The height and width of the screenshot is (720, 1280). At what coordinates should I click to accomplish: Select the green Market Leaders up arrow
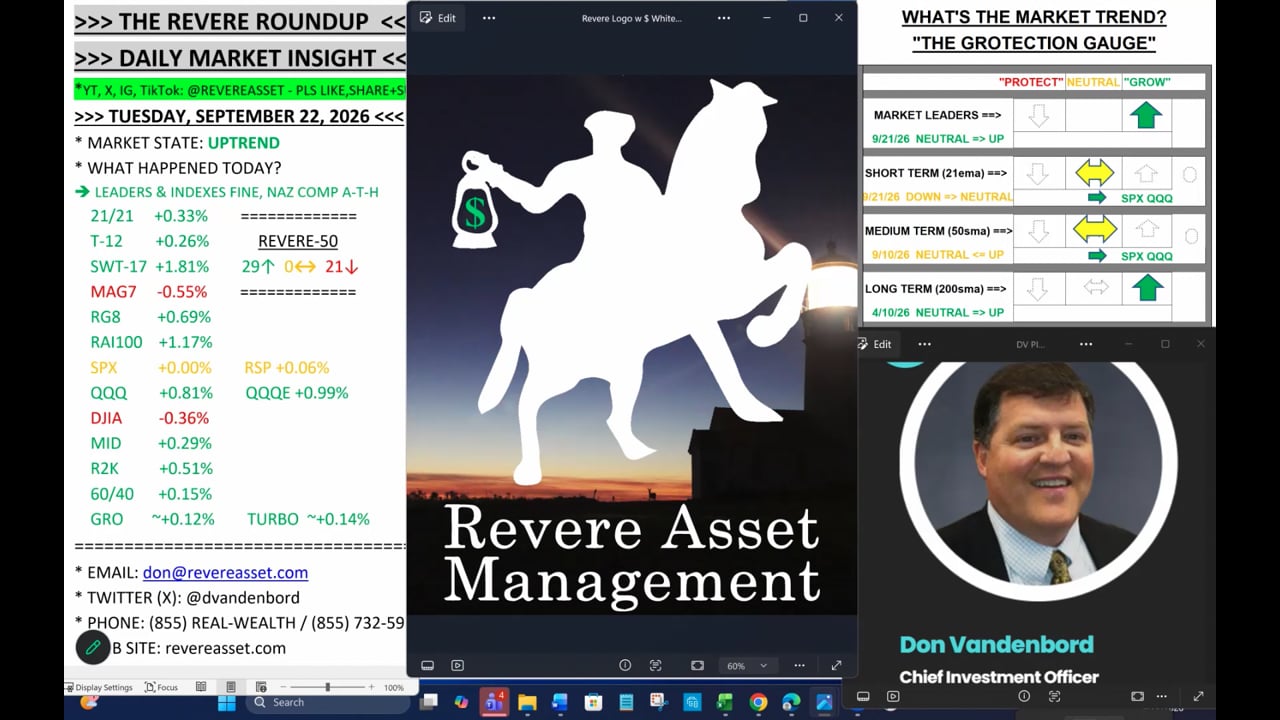(x=1146, y=116)
